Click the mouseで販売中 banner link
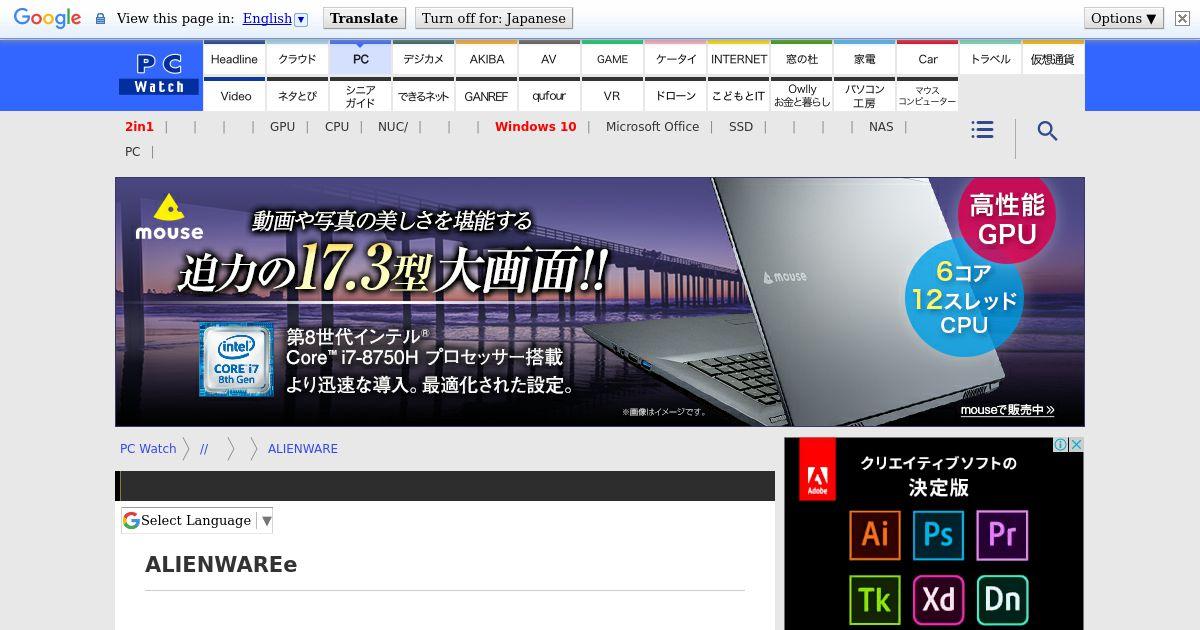 pos(1007,410)
